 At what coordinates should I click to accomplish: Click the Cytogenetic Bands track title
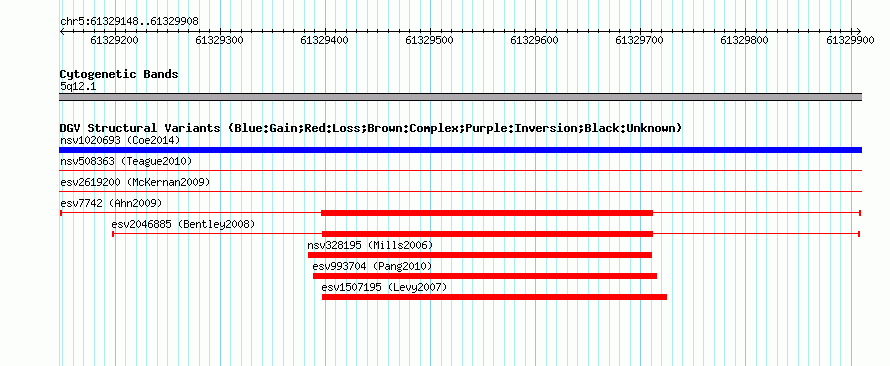(119, 74)
